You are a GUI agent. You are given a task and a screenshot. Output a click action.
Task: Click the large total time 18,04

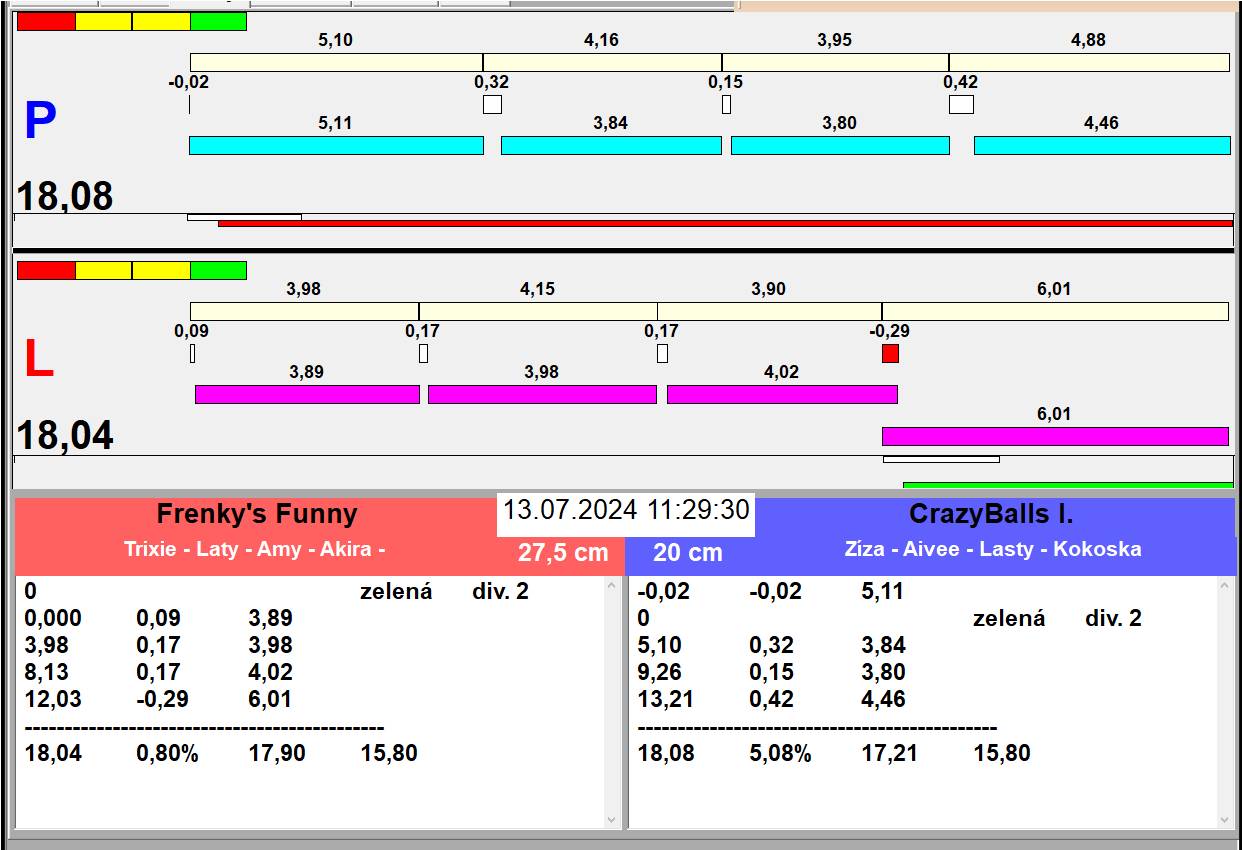[65, 436]
